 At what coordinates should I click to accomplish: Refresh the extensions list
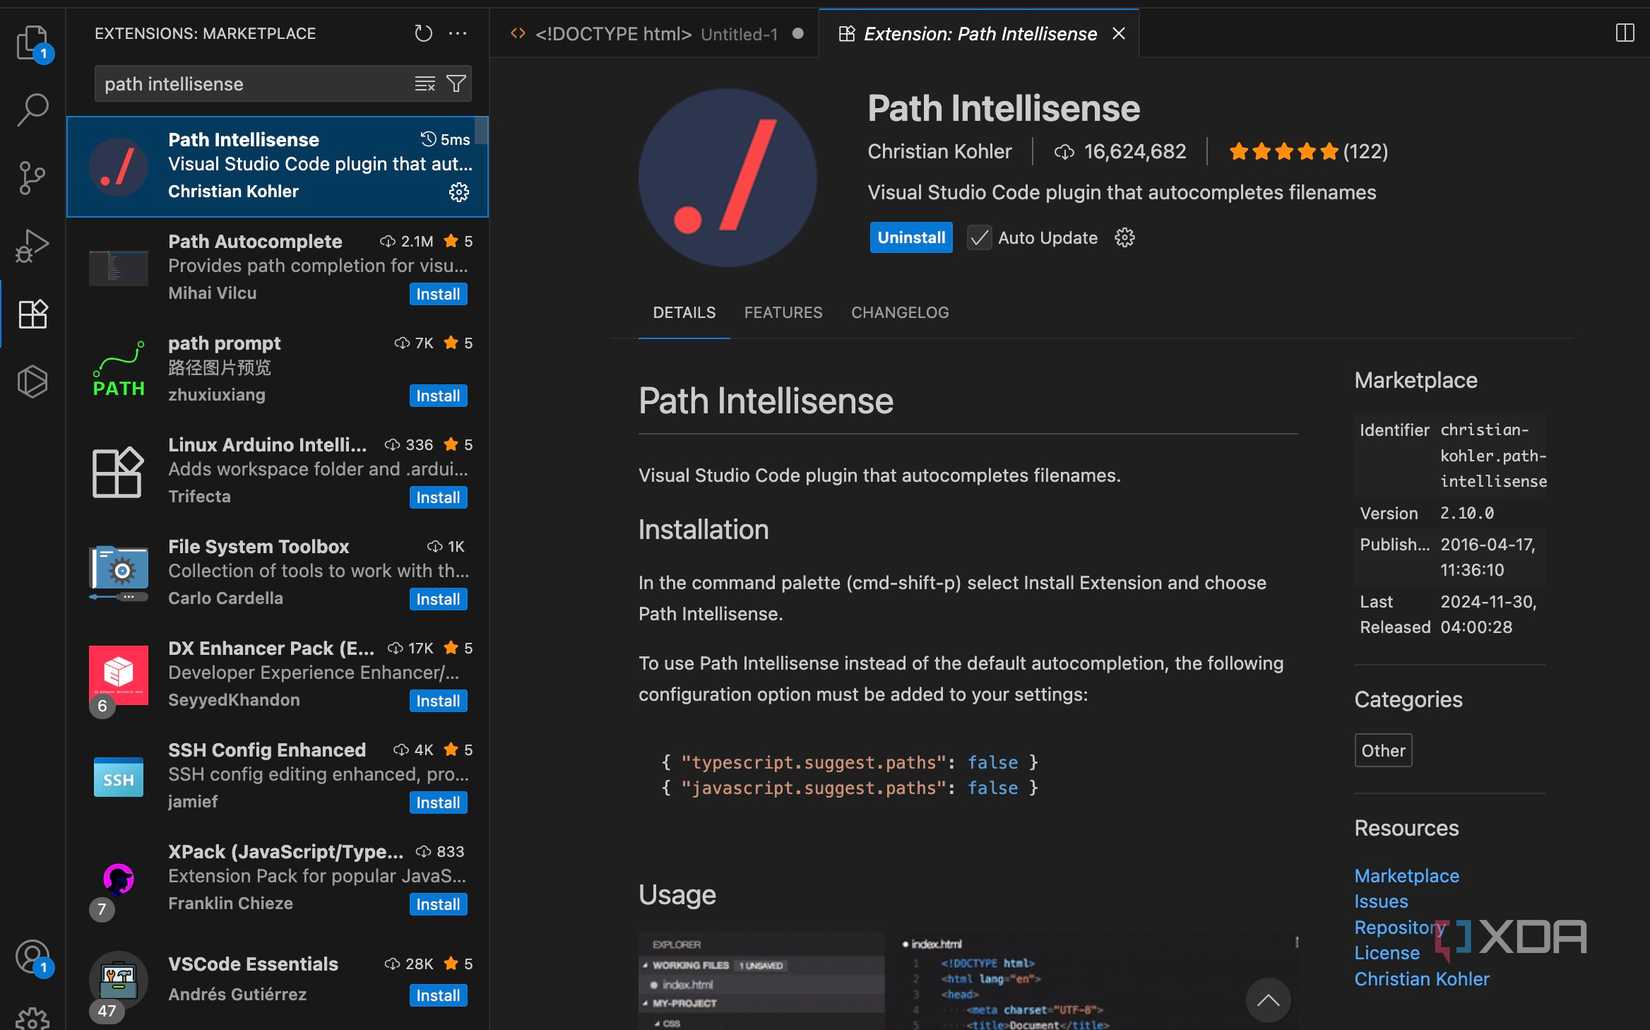coord(423,34)
